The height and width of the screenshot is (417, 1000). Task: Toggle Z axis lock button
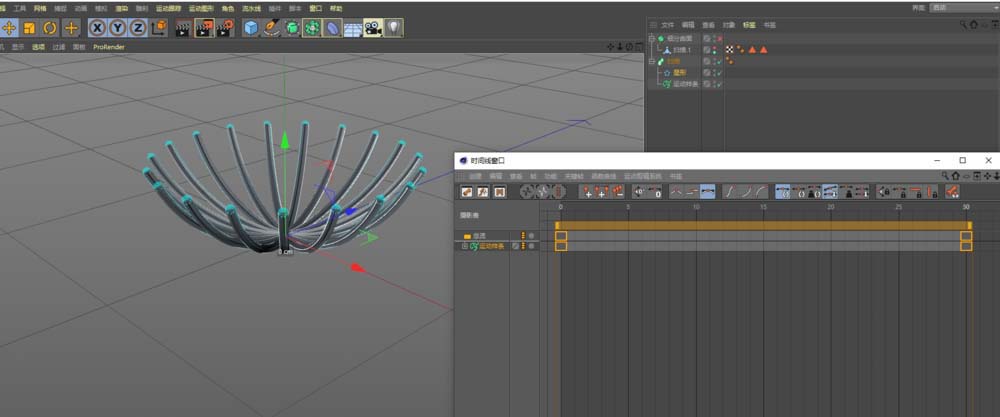[x=136, y=28]
